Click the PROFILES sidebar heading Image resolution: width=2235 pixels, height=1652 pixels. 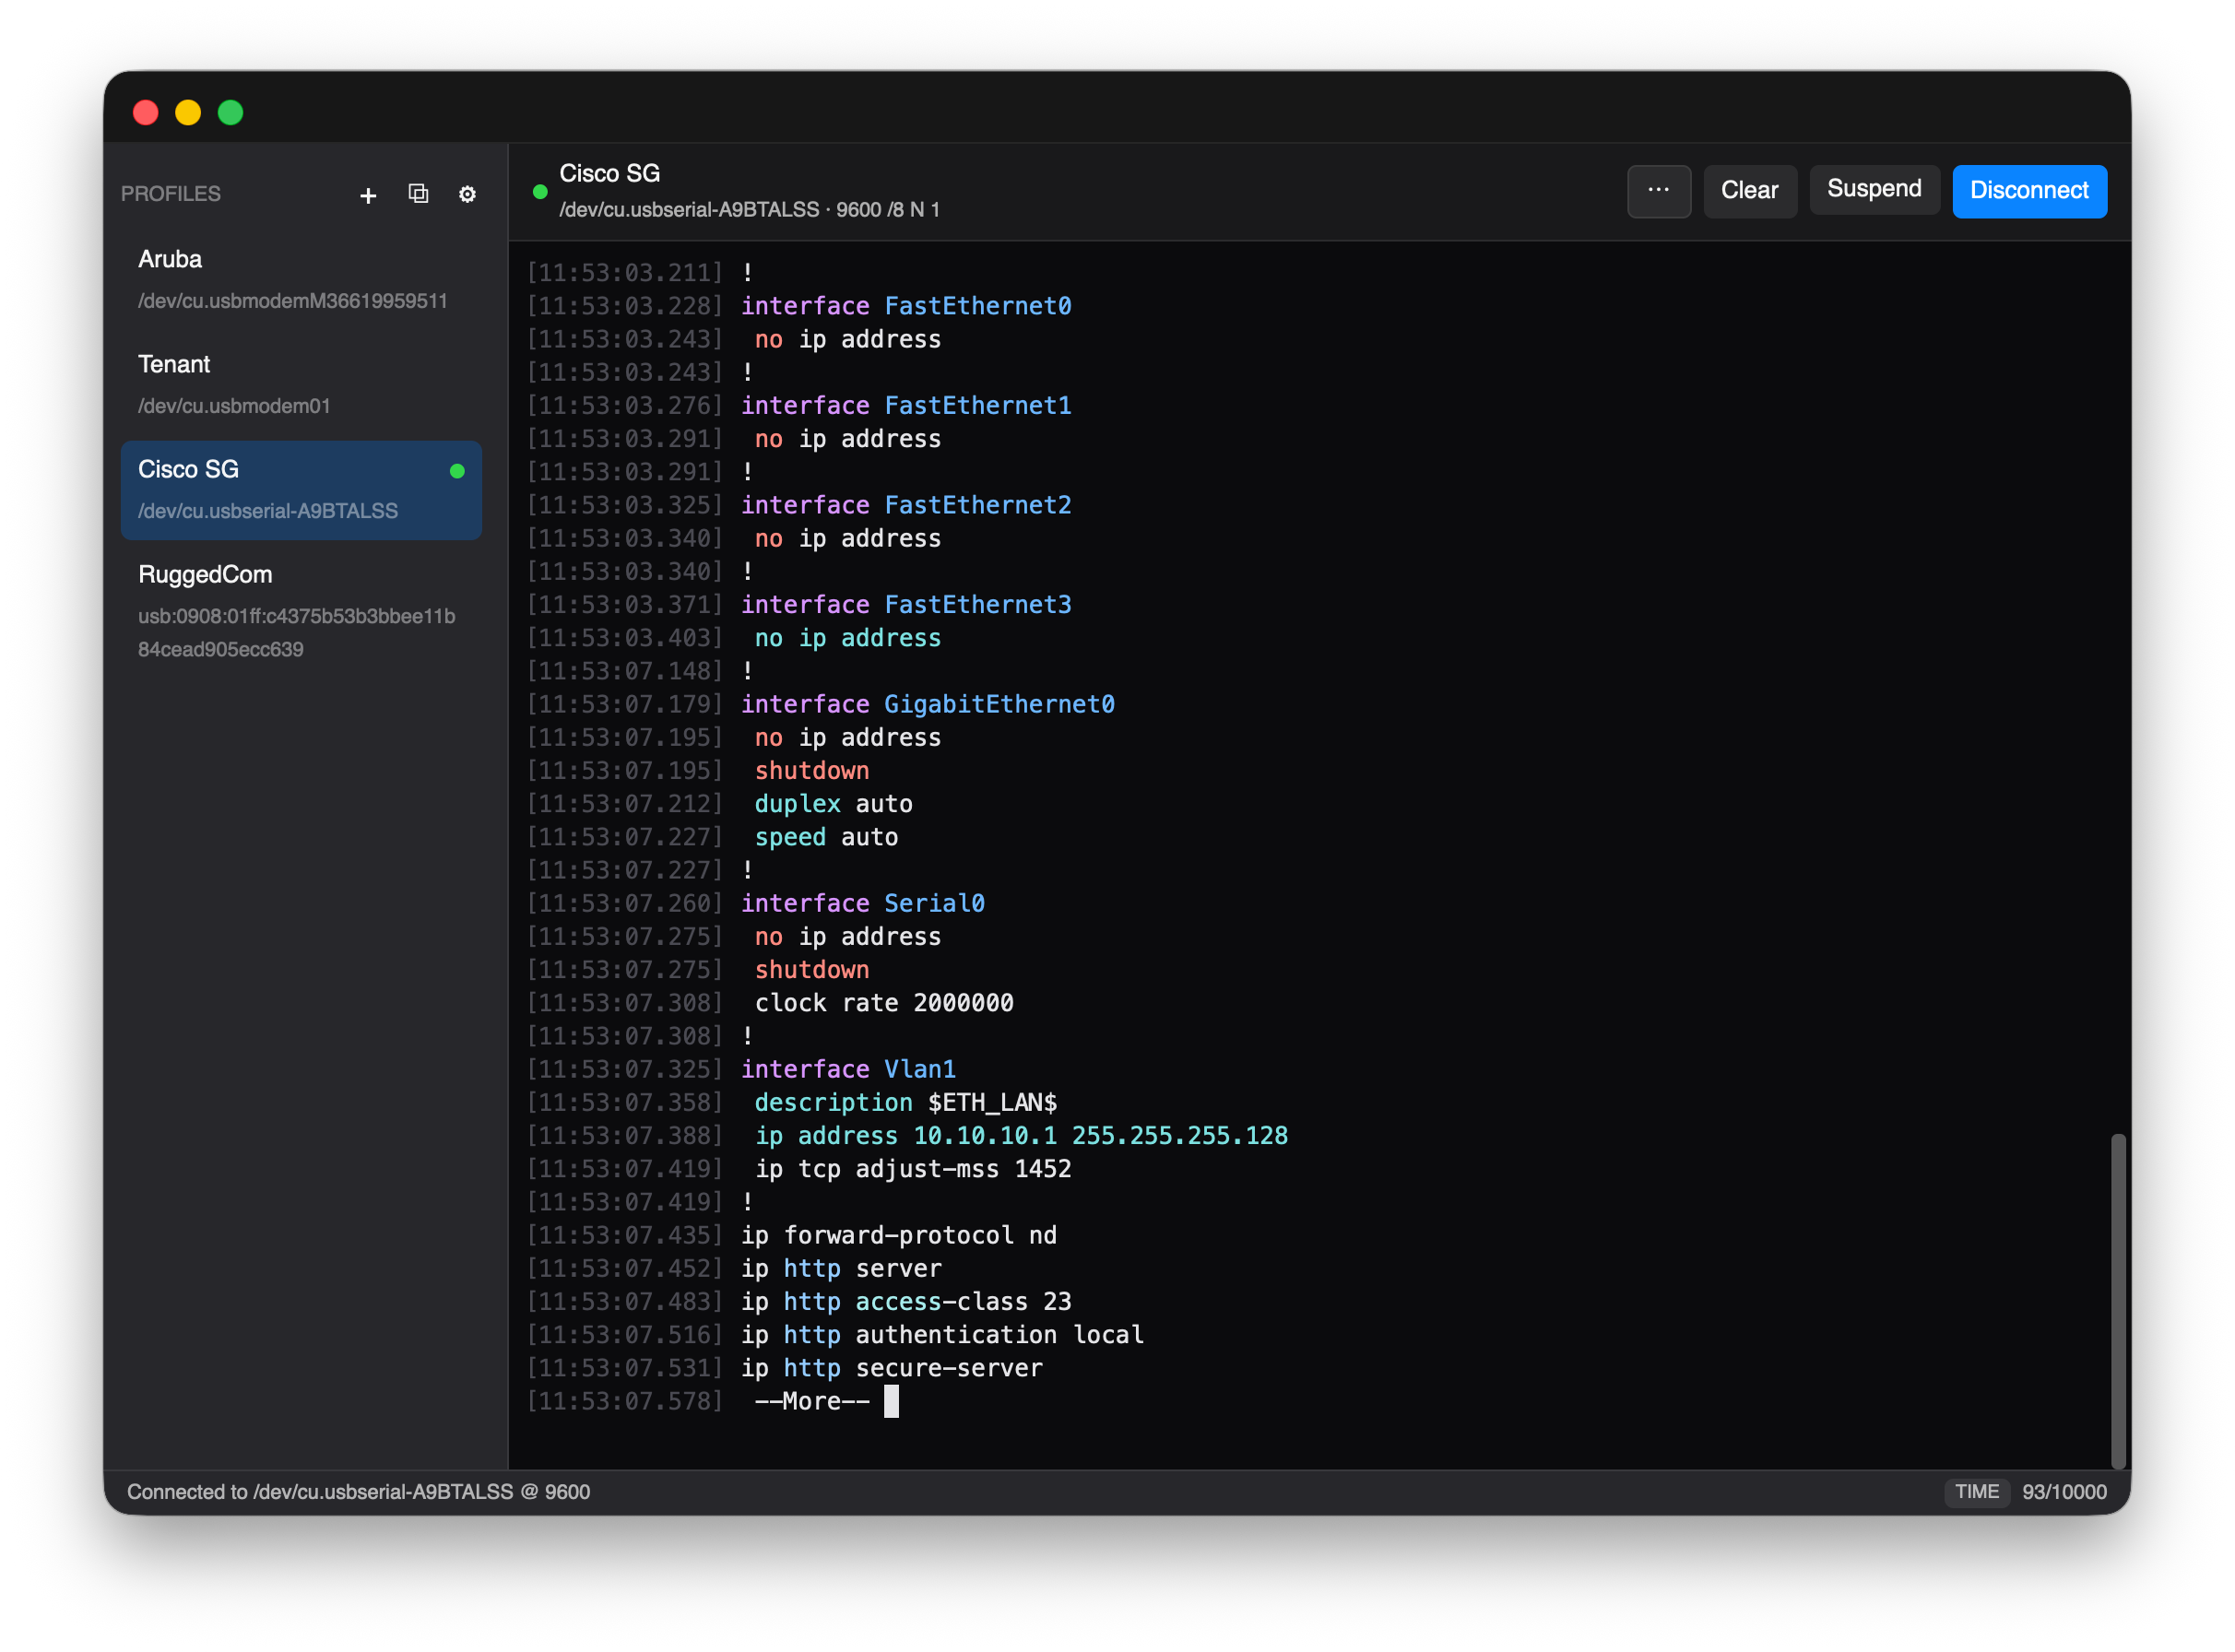171,194
